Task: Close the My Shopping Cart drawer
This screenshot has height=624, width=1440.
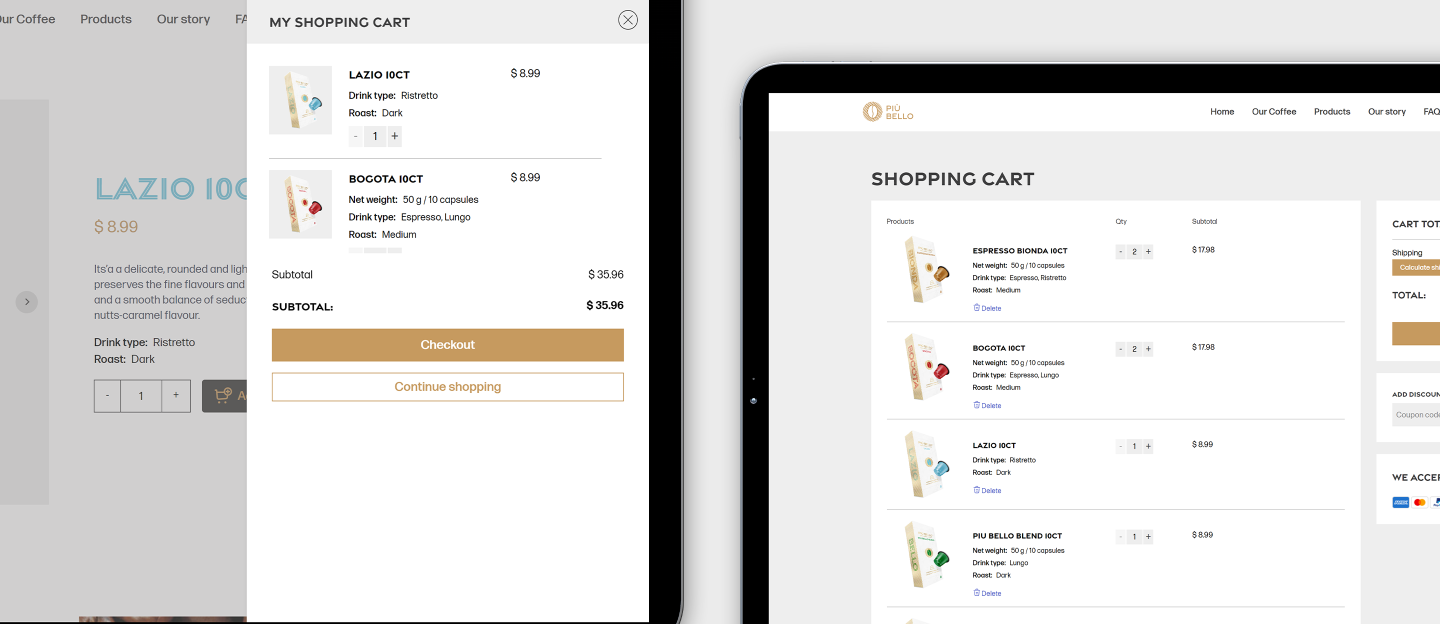Action: [628, 20]
